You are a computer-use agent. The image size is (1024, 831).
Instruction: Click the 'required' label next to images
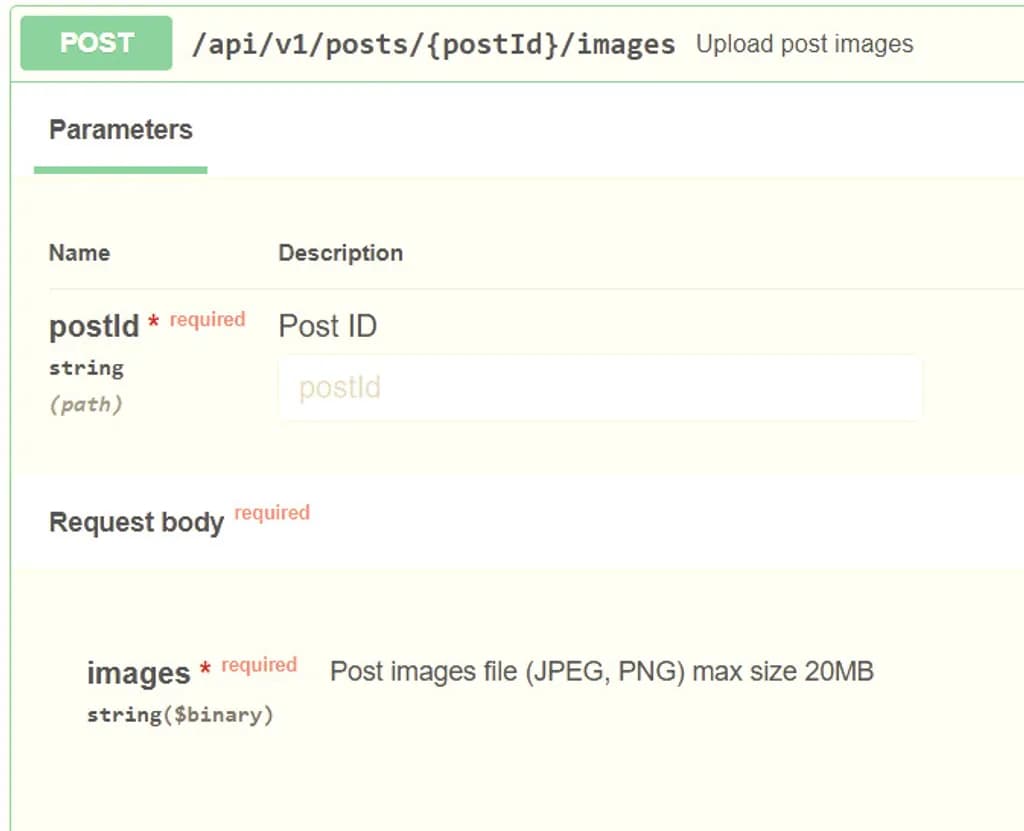[259, 665]
